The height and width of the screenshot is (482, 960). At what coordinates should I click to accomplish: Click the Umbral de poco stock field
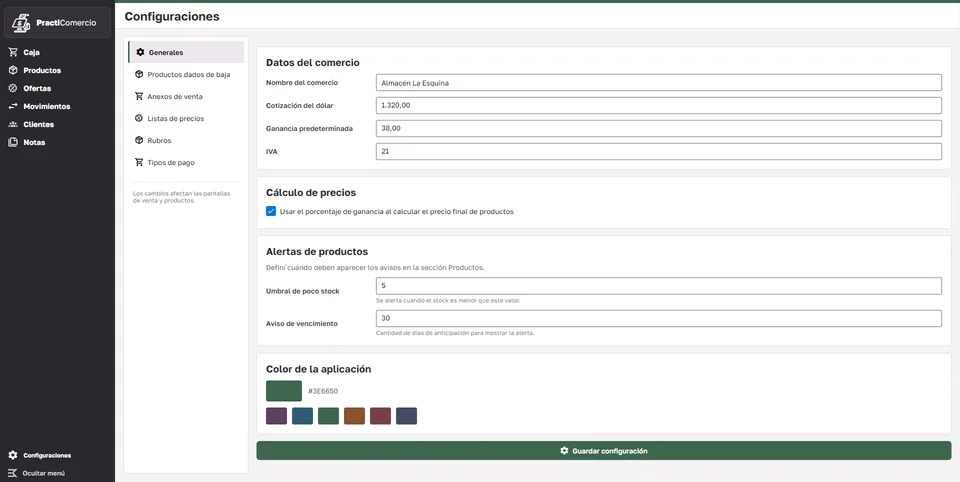click(x=659, y=286)
